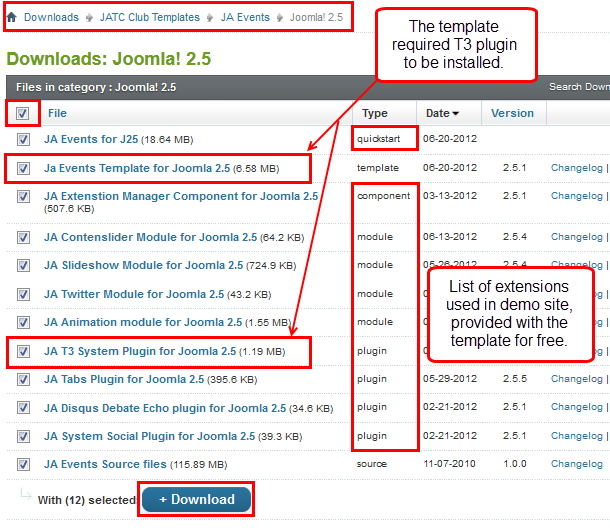Uncheck JA Twitter Module checkbox
The height and width of the screenshot is (528, 610).
point(23,295)
